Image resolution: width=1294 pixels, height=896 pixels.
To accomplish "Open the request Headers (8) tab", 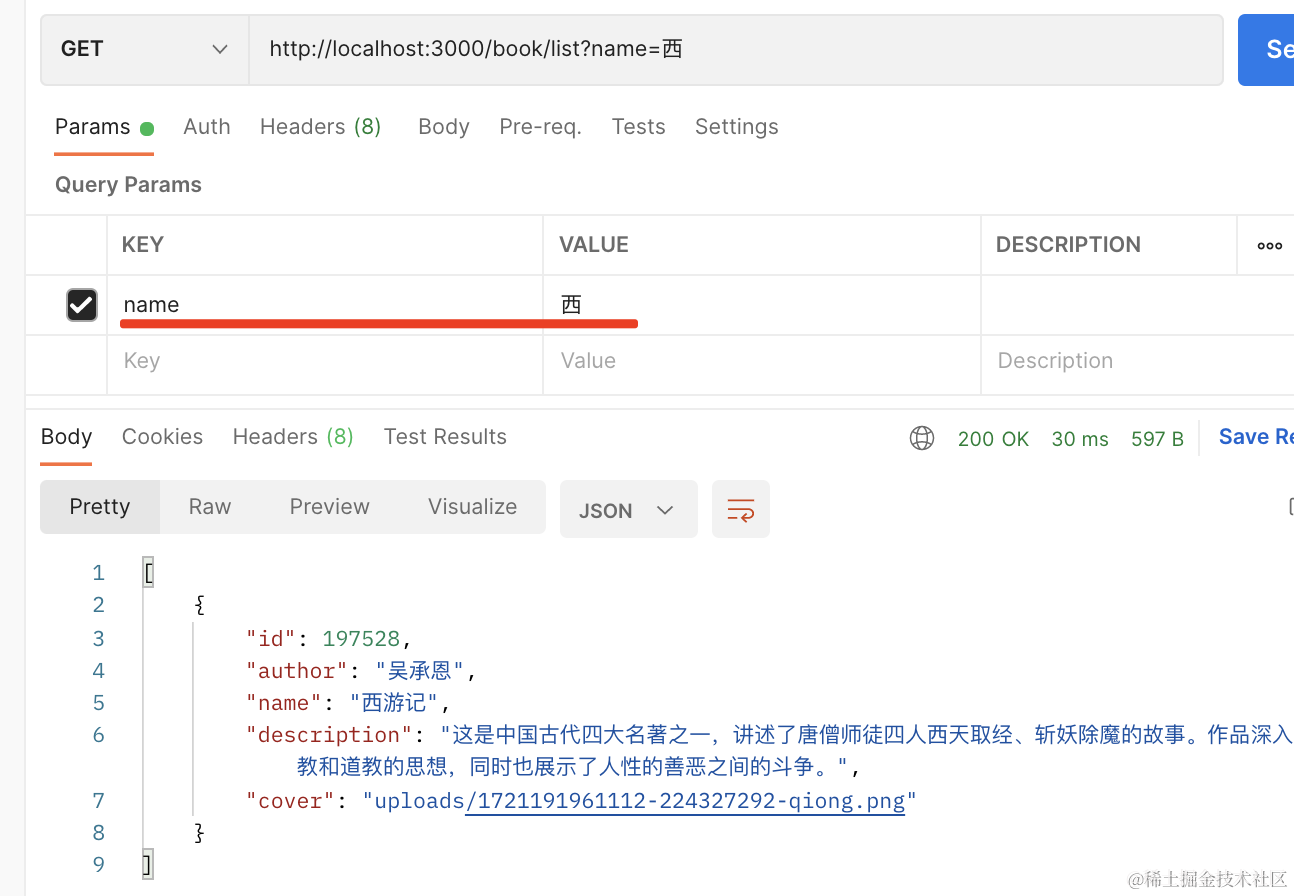I will coord(320,127).
